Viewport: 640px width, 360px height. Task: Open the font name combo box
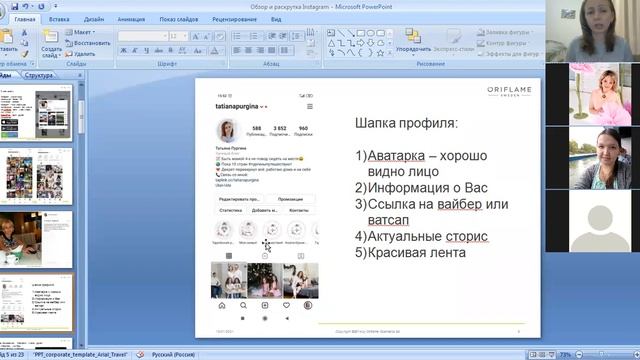pyautogui.click(x=143, y=36)
